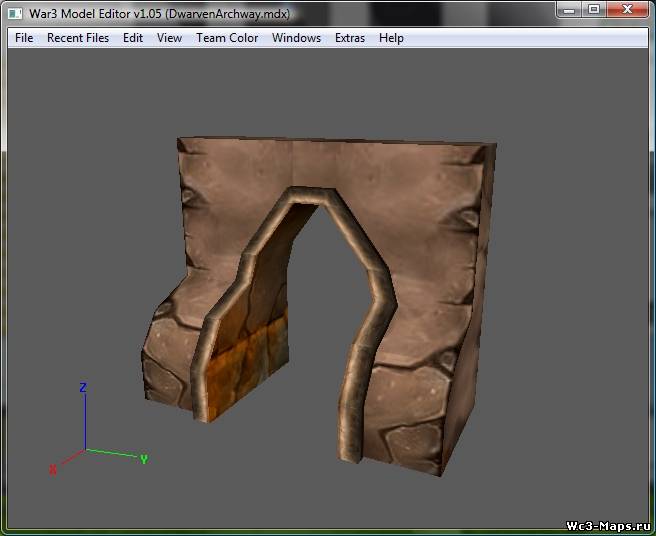The image size is (656, 536).
Task: Open the Extras menu
Action: tap(350, 38)
